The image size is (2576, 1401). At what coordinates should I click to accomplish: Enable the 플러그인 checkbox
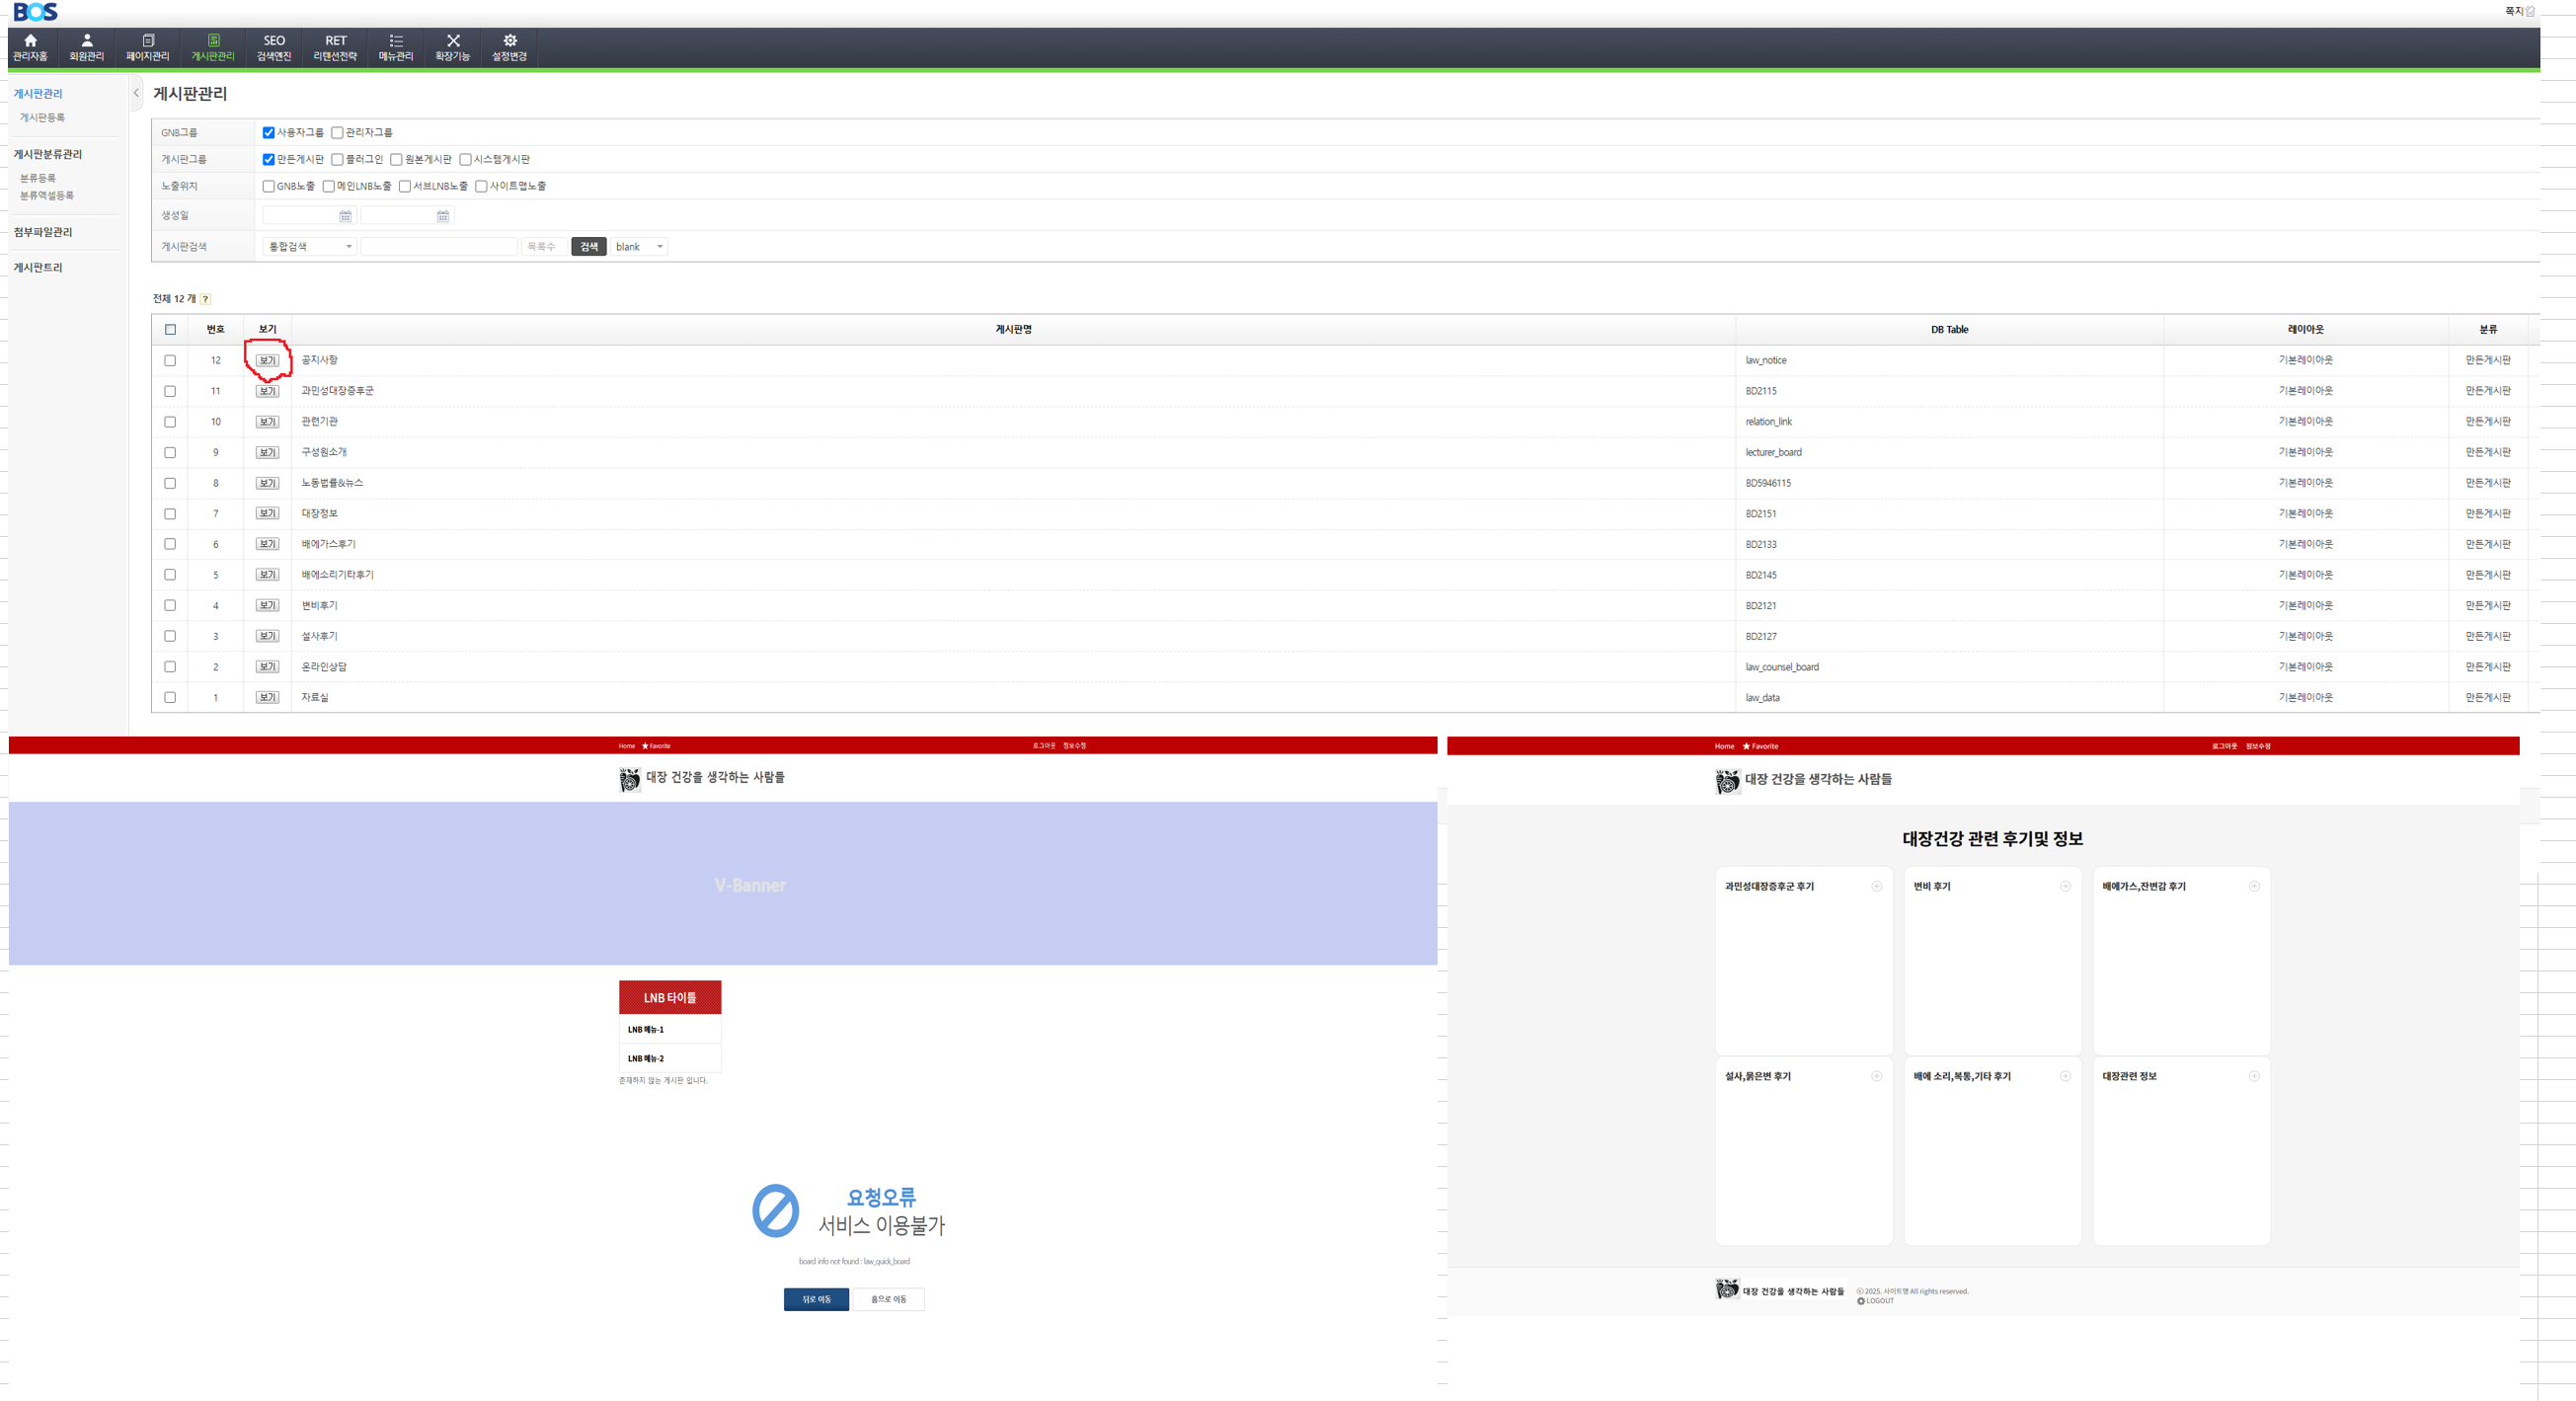coord(337,160)
